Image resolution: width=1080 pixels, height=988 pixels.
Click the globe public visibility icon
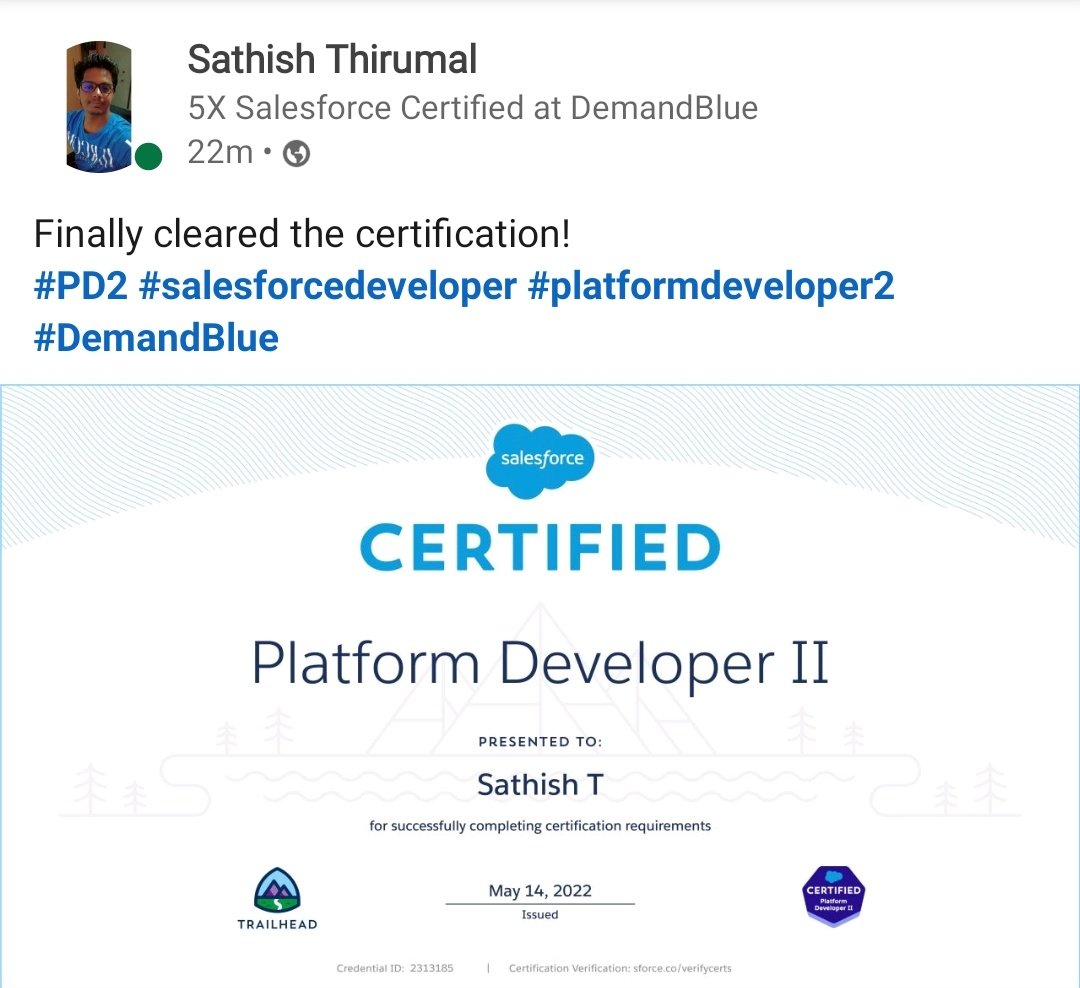(x=297, y=153)
